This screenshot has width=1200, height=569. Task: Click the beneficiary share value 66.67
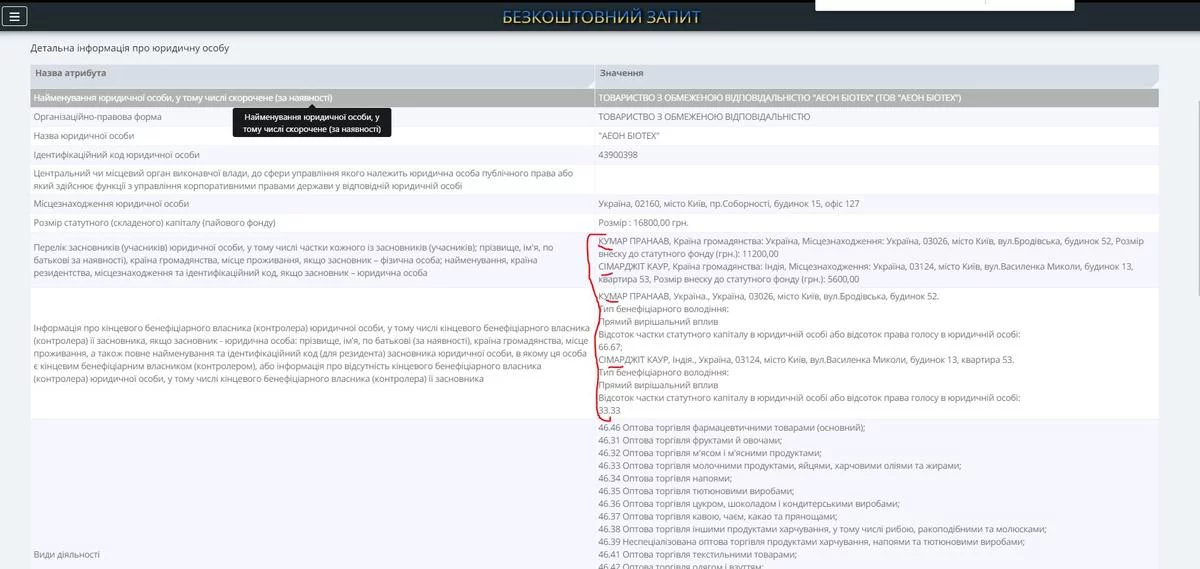click(610, 347)
